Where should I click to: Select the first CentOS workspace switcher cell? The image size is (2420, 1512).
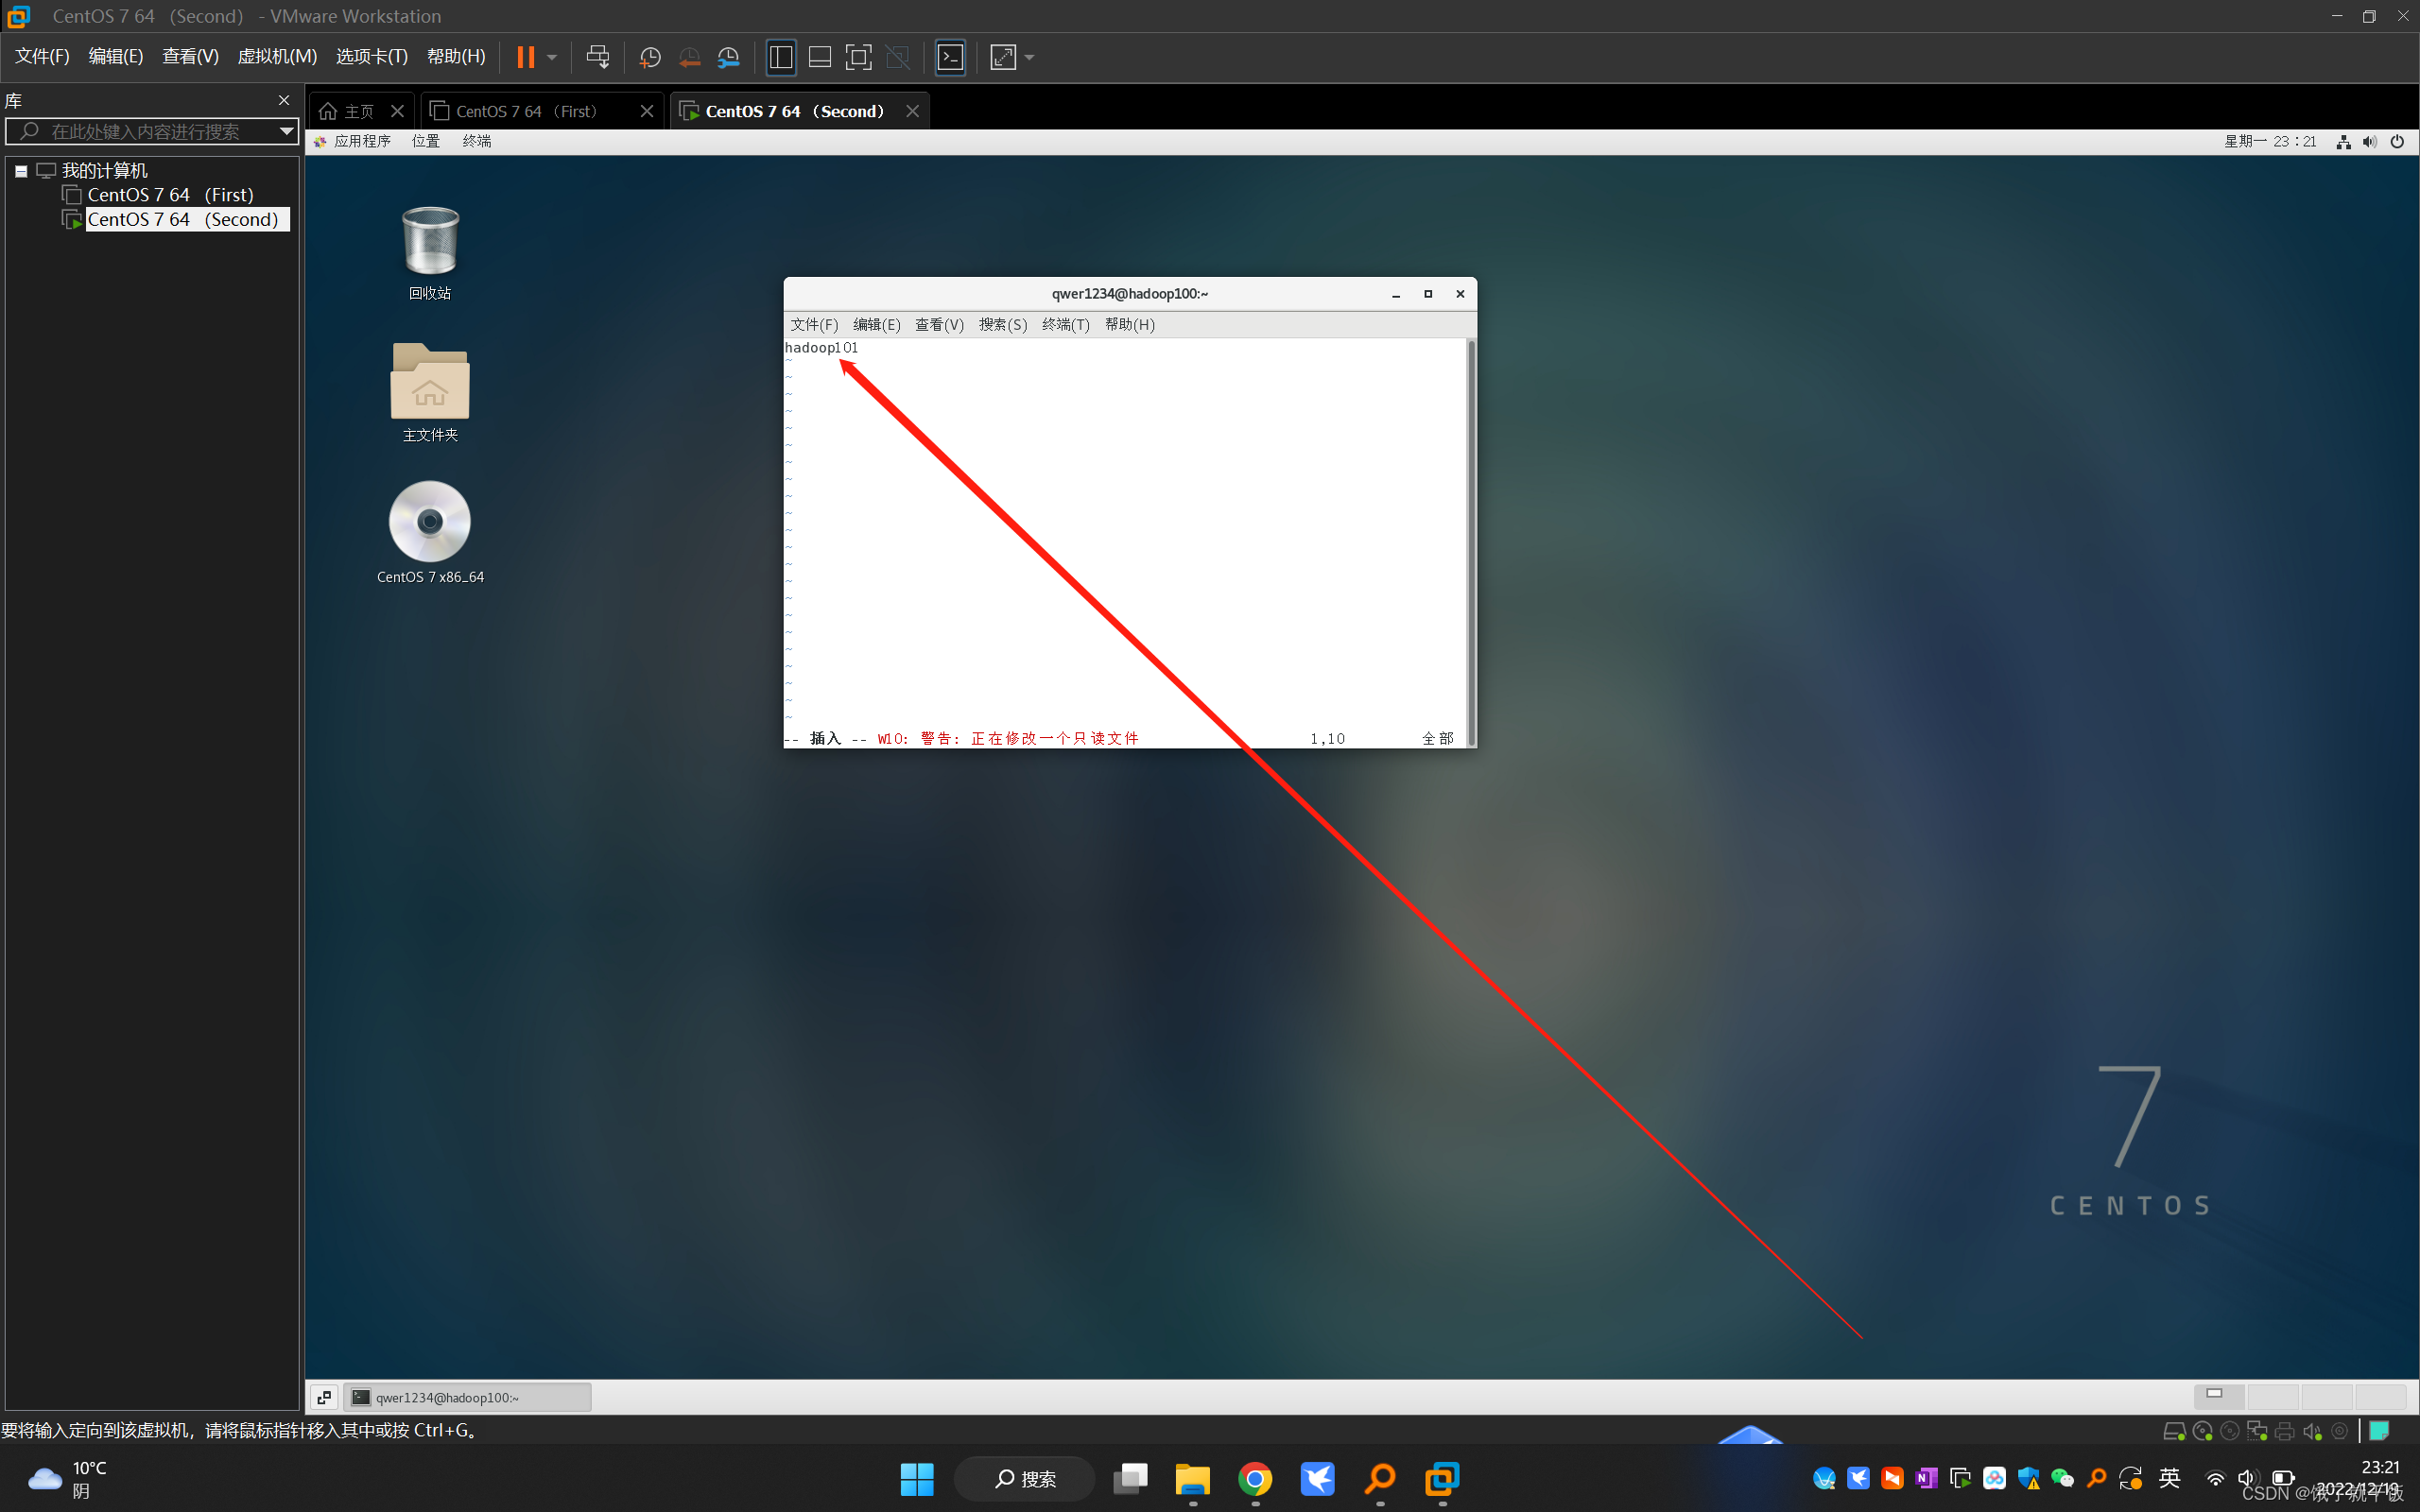(2219, 1396)
